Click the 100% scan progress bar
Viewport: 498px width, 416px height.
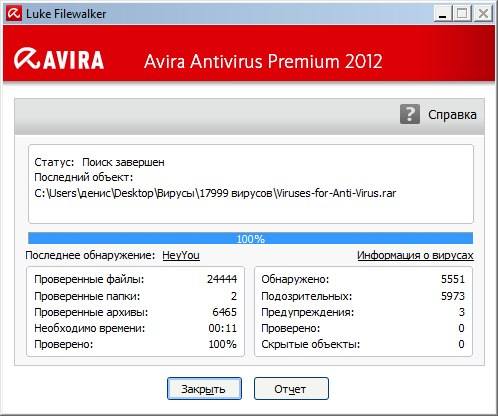coord(250,238)
